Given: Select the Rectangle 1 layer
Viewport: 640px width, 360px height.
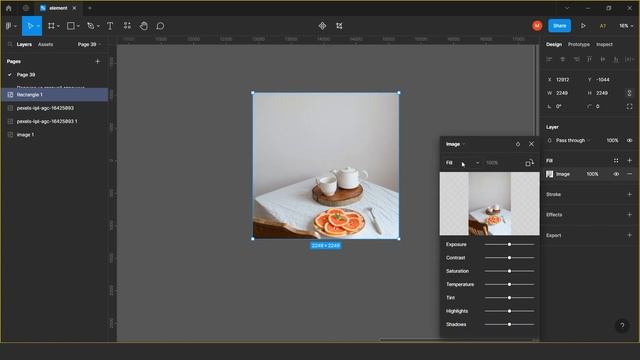Looking at the screenshot, I should coord(55,95).
